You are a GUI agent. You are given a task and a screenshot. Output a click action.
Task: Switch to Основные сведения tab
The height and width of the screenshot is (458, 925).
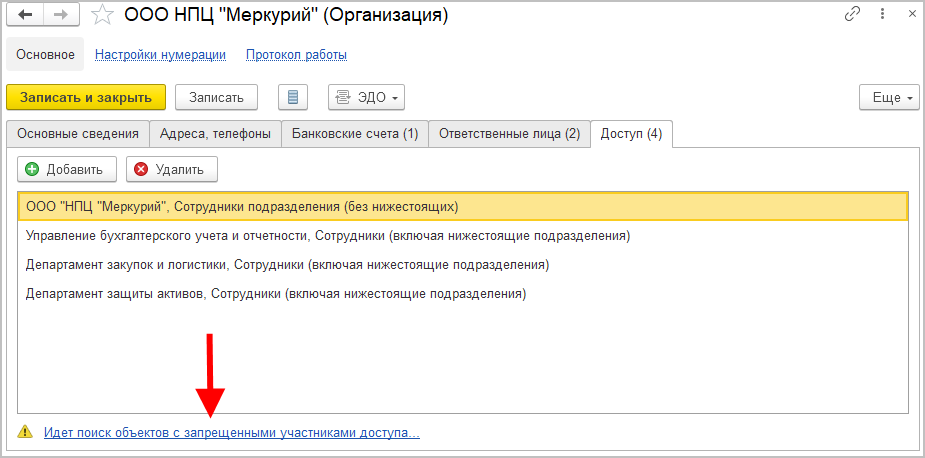78,134
